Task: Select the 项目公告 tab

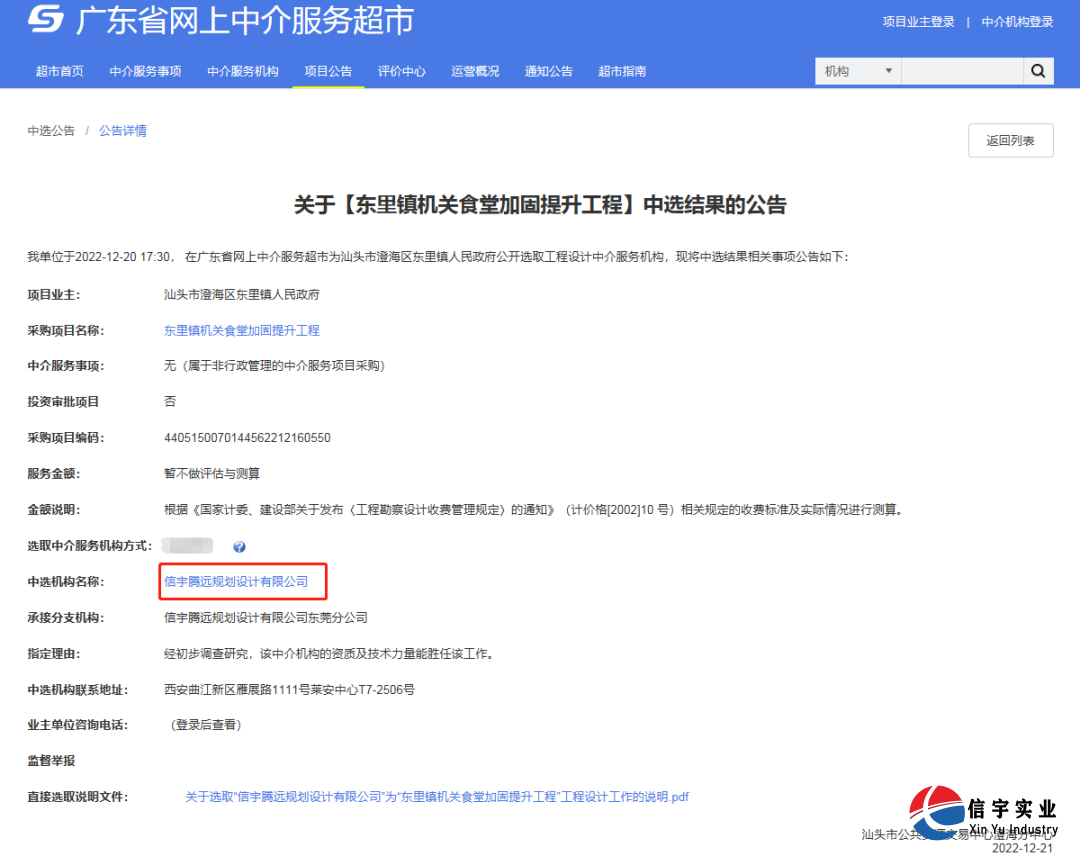Action: (x=327, y=71)
